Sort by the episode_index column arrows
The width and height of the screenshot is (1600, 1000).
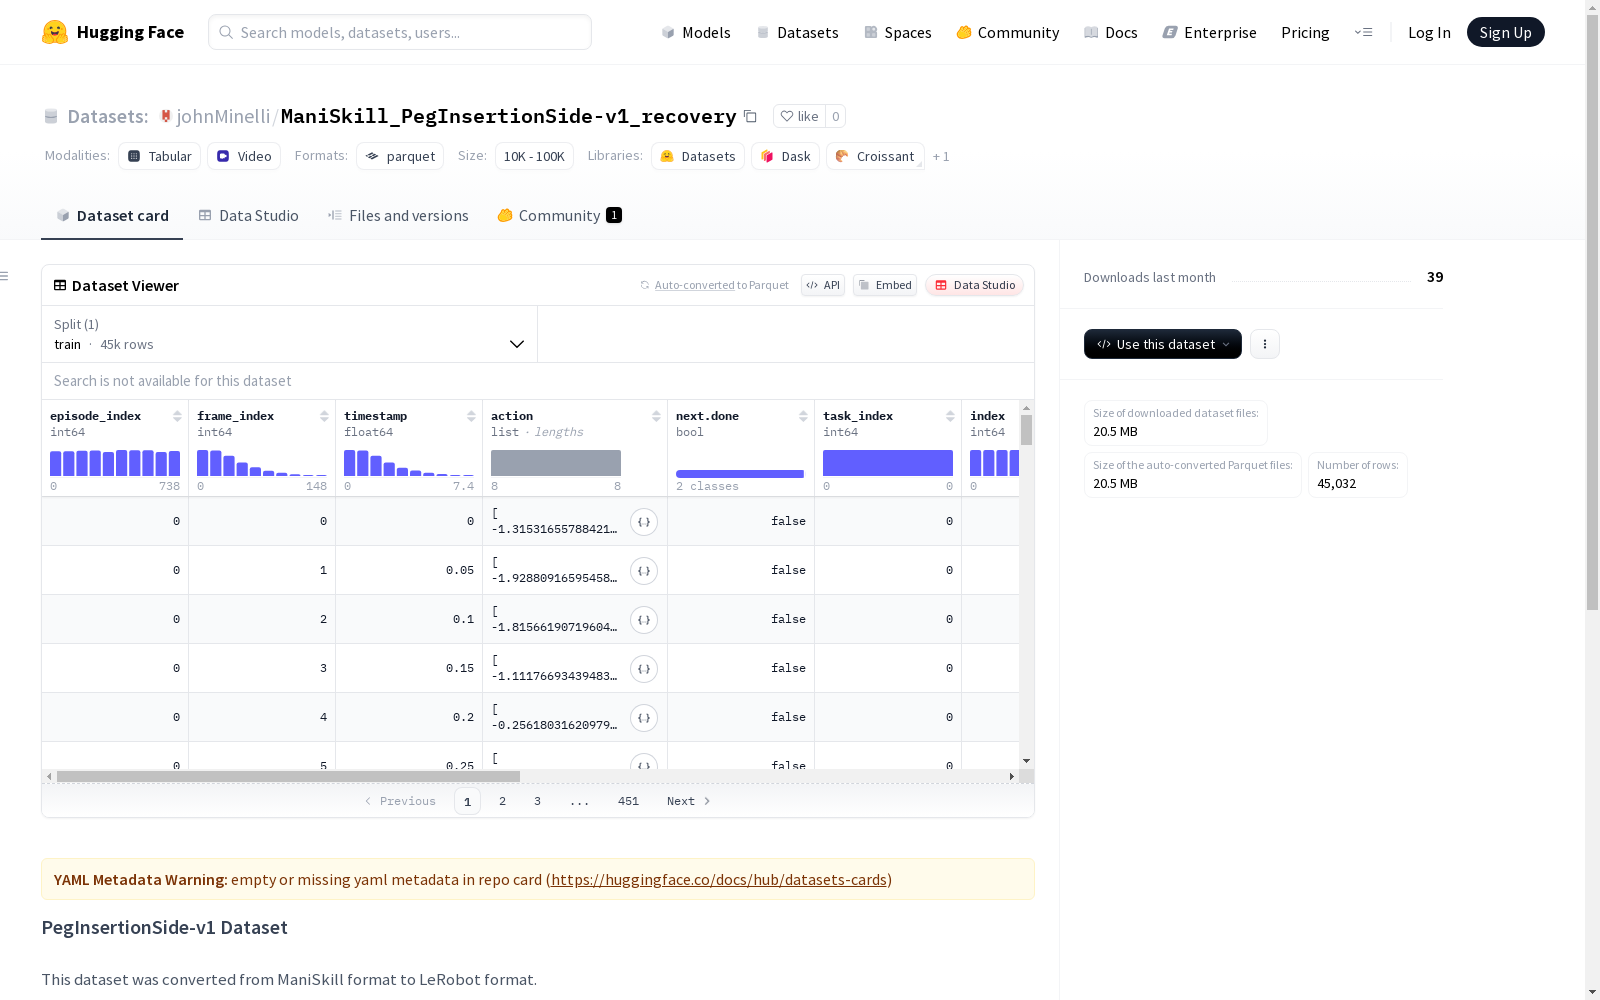(x=177, y=416)
